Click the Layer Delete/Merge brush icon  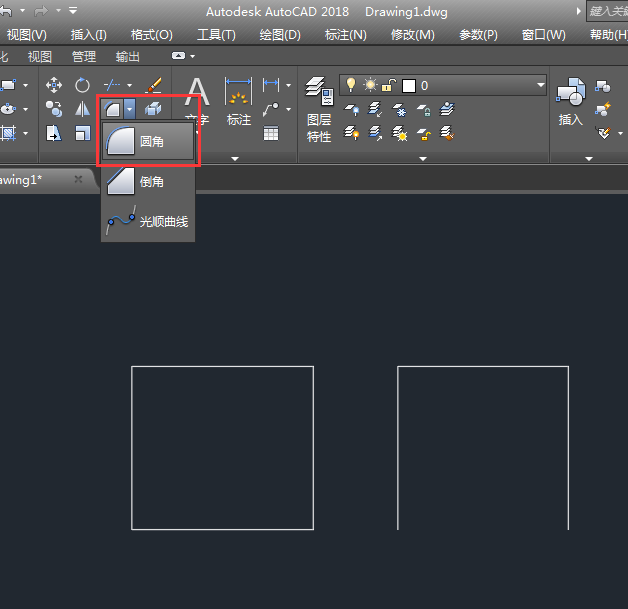coord(447,133)
